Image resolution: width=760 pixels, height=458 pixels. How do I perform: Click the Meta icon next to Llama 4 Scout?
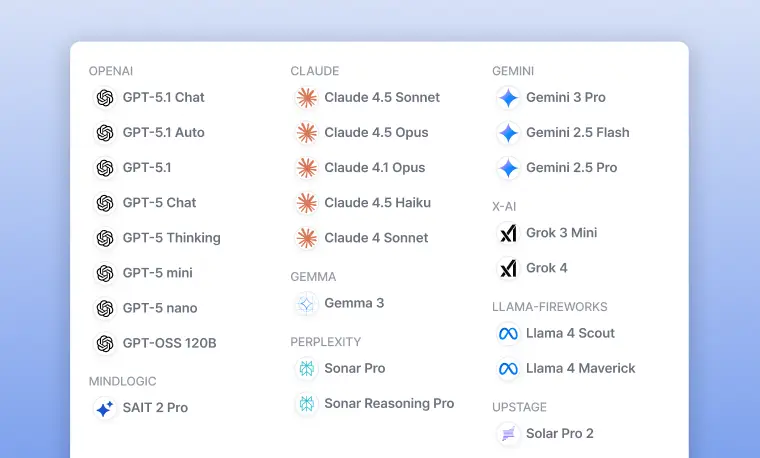pos(508,333)
